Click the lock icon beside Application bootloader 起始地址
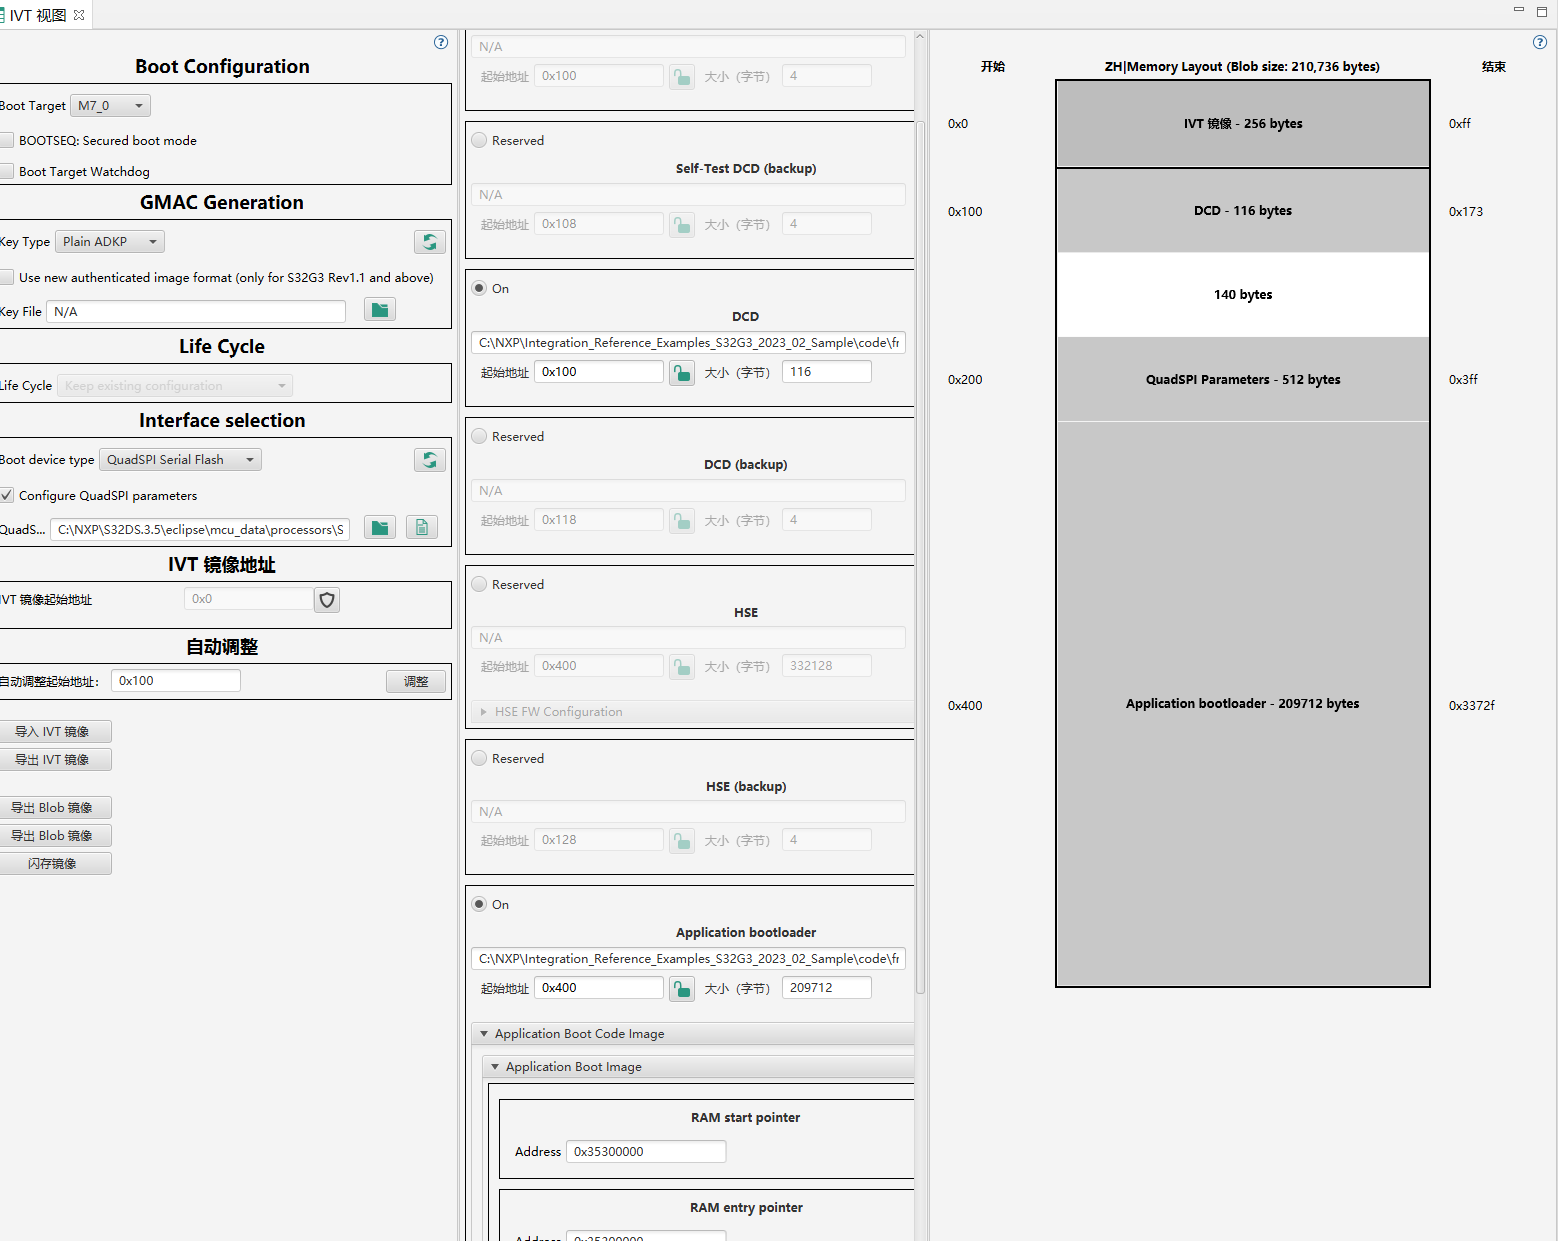Image resolution: width=1558 pixels, height=1241 pixels. click(681, 988)
